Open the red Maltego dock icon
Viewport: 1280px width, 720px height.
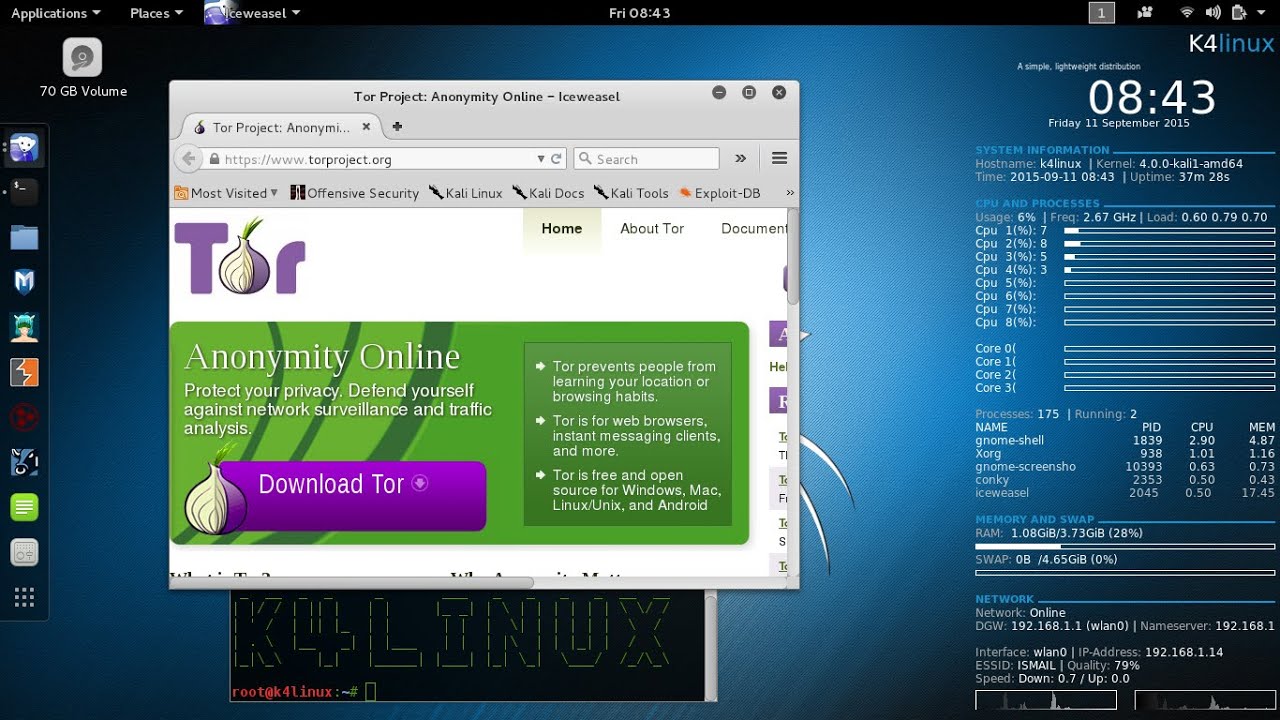click(24, 417)
